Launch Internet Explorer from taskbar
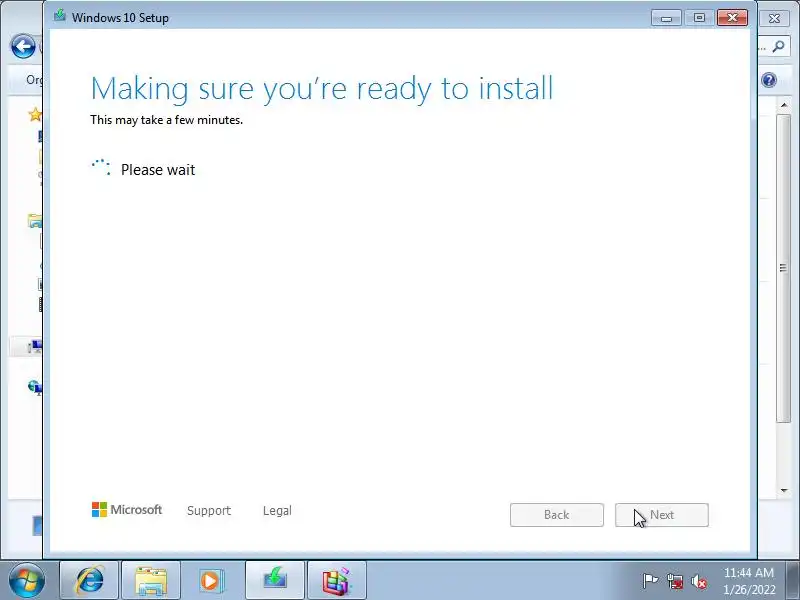The height and width of the screenshot is (600, 800). point(90,580)
